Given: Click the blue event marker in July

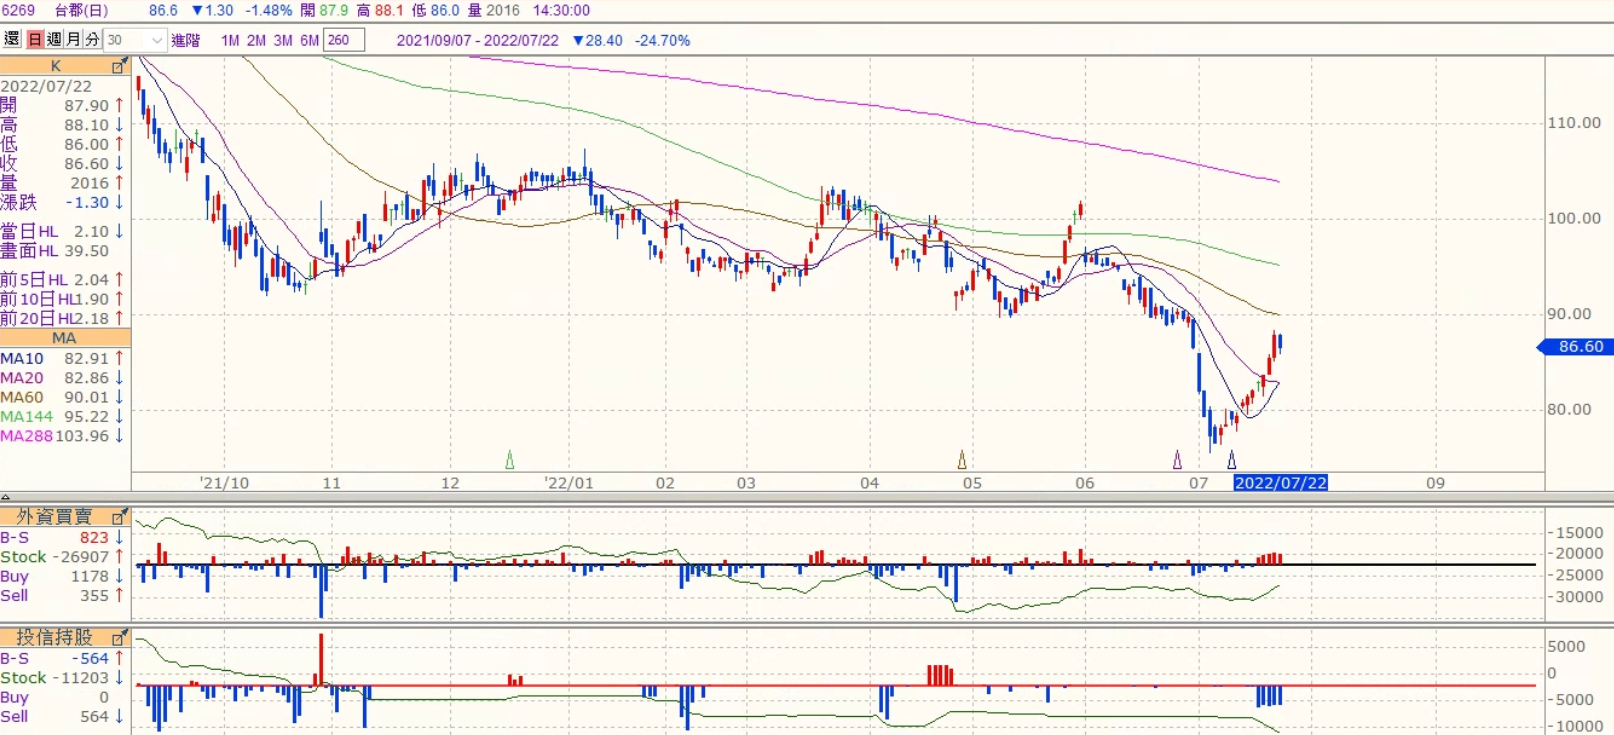Looking at the screenshot, I should [x=1231, y=460].
